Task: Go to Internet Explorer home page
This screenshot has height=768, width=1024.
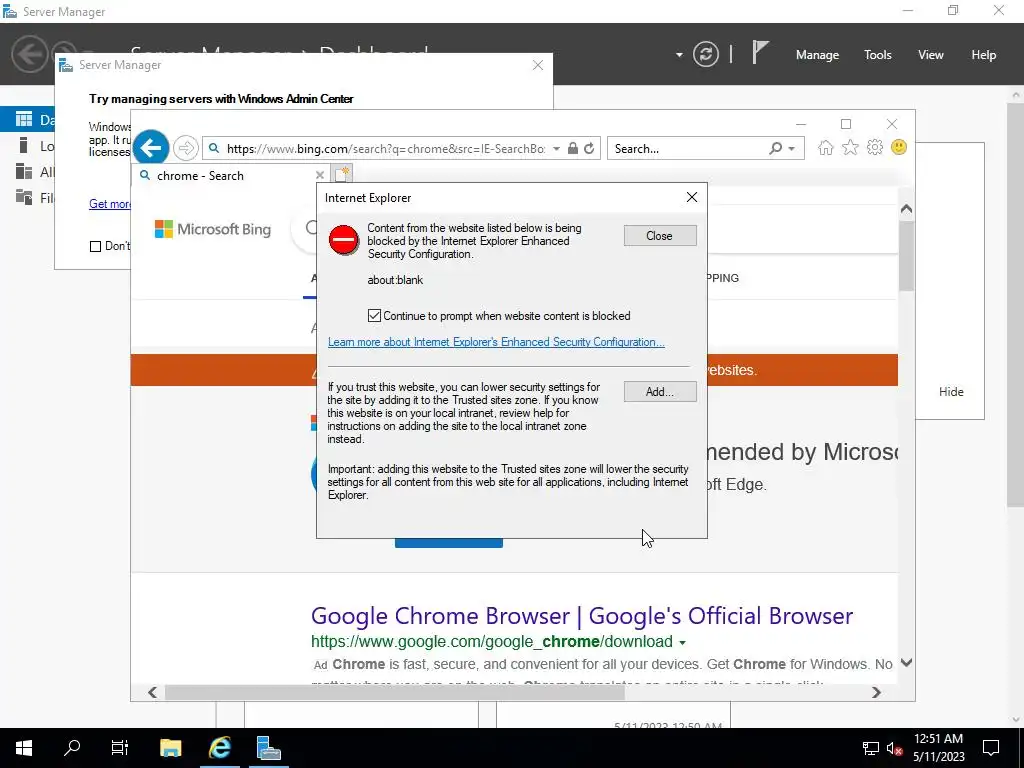Action: pyautogui.click(x=825, y=148)
